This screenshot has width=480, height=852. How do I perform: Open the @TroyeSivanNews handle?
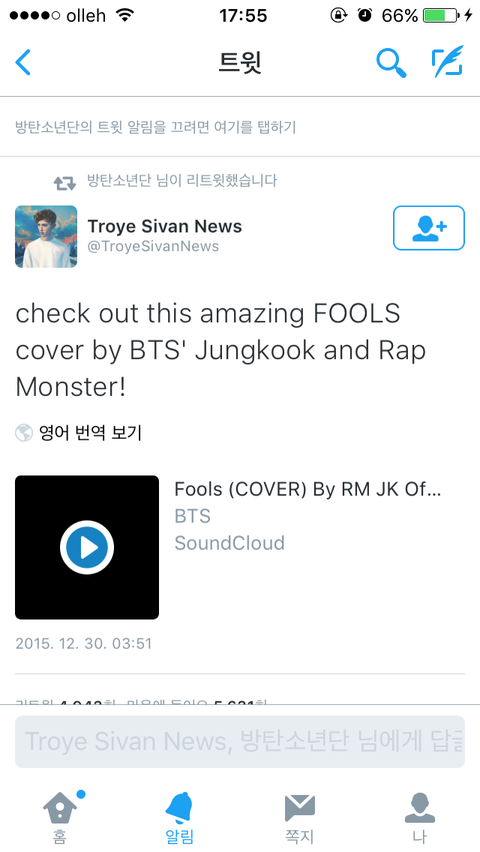click(153, 246)
